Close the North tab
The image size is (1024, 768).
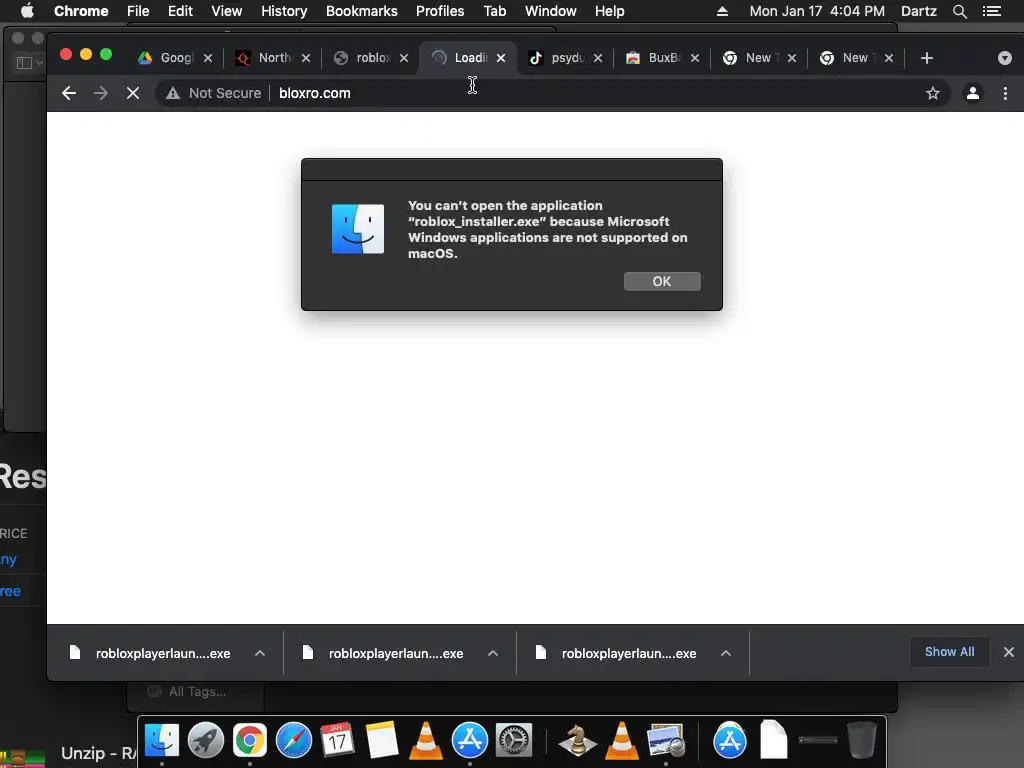306,58
